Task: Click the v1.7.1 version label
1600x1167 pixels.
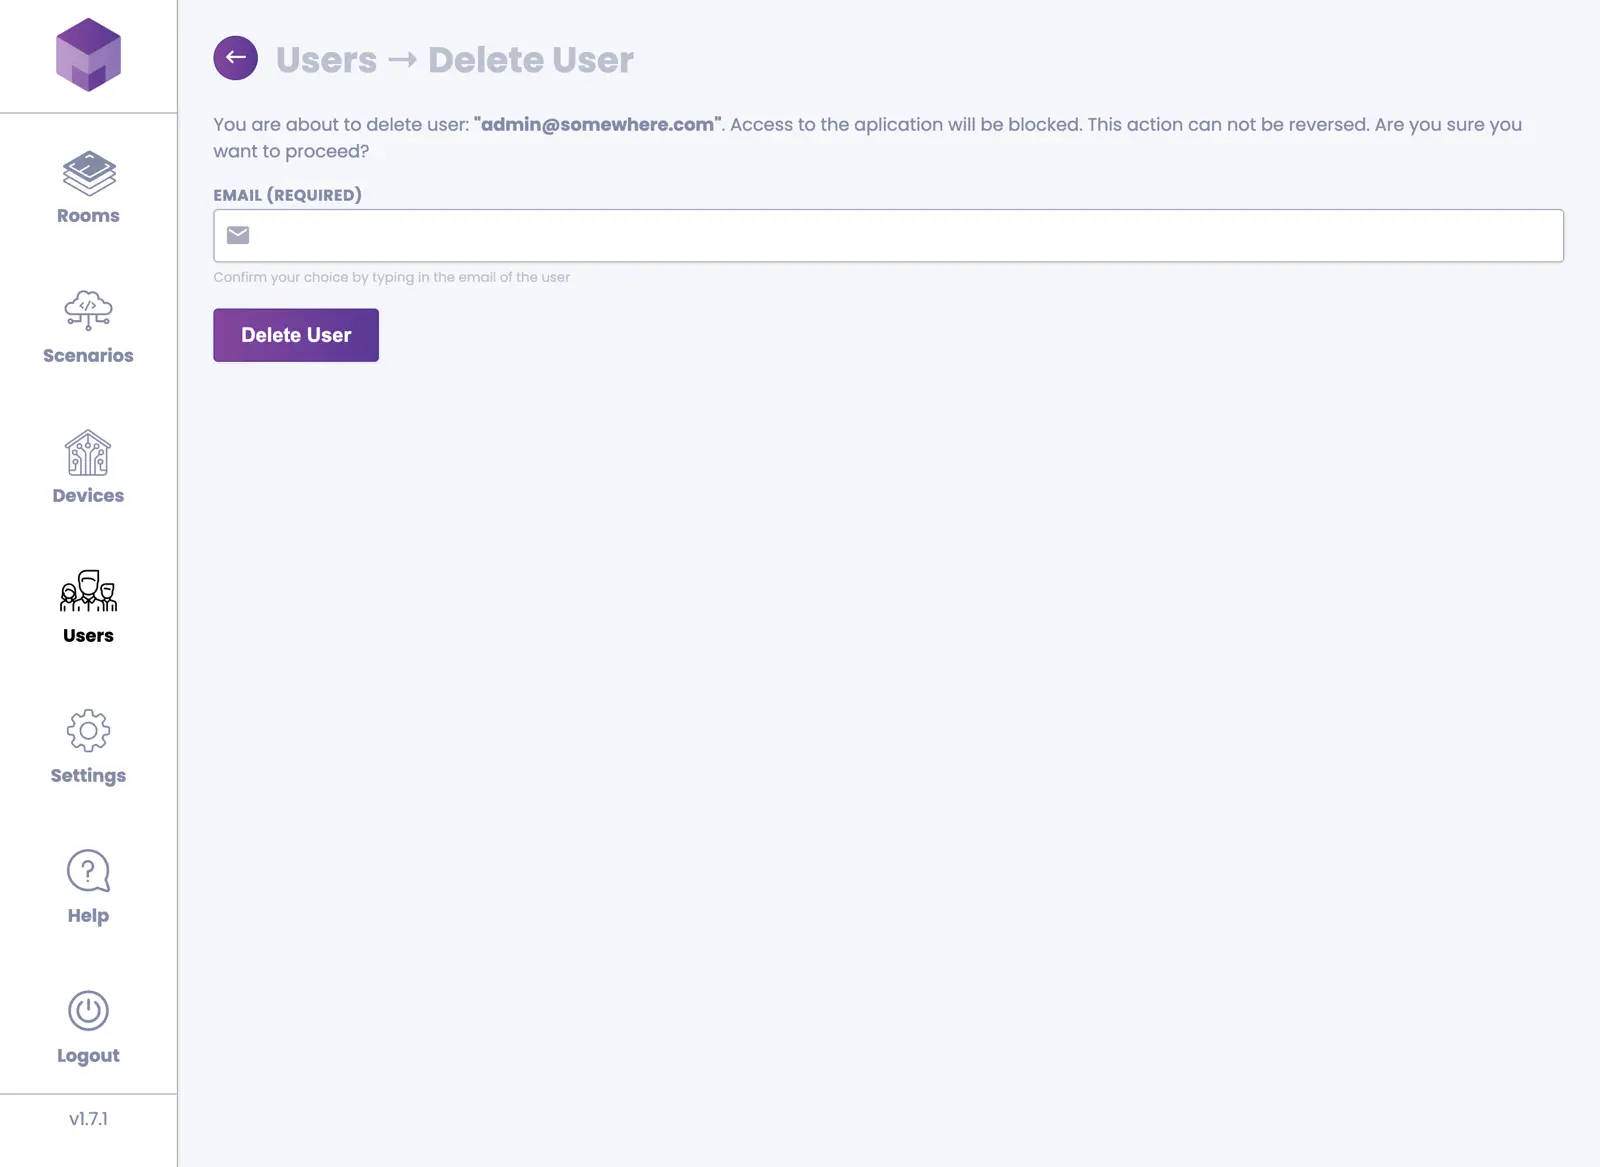Action: [x=88, y=1119]
